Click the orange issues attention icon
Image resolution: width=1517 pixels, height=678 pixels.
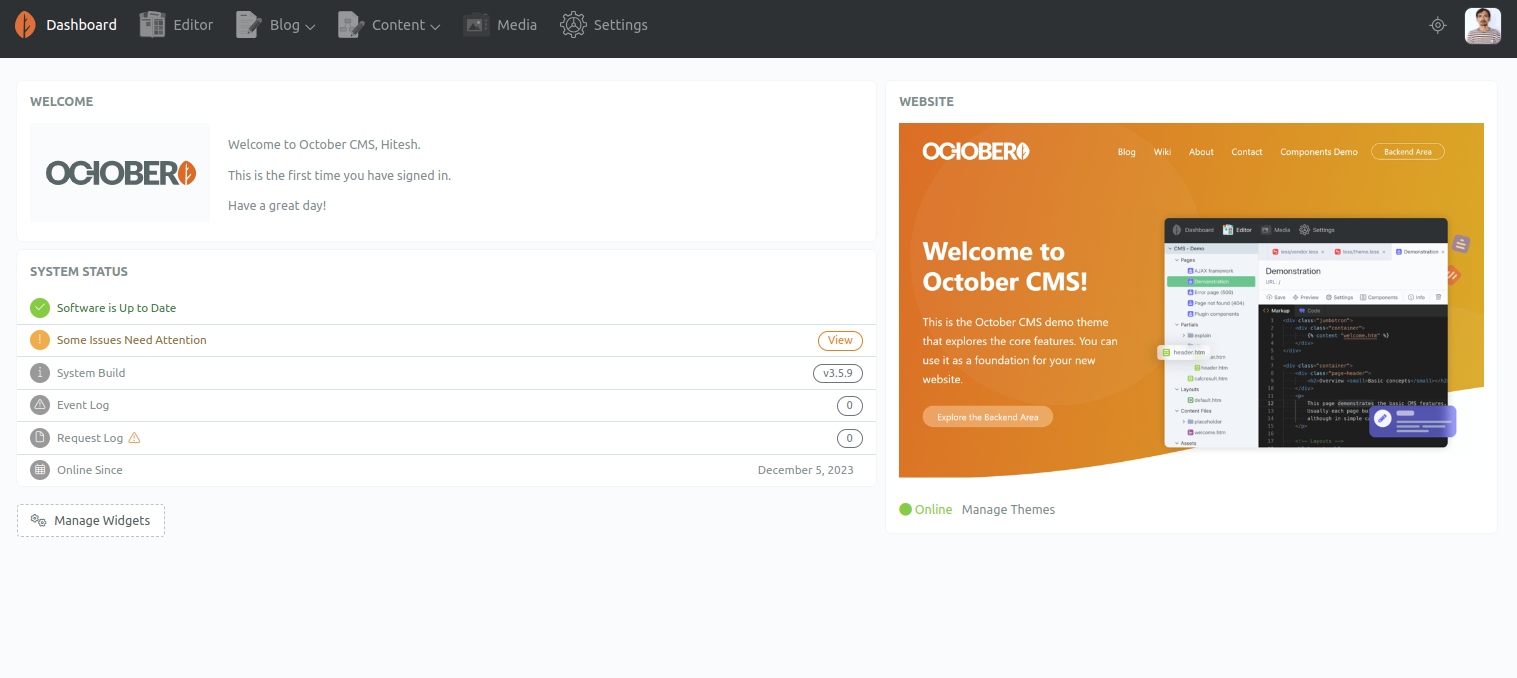[x=40, y=340]
